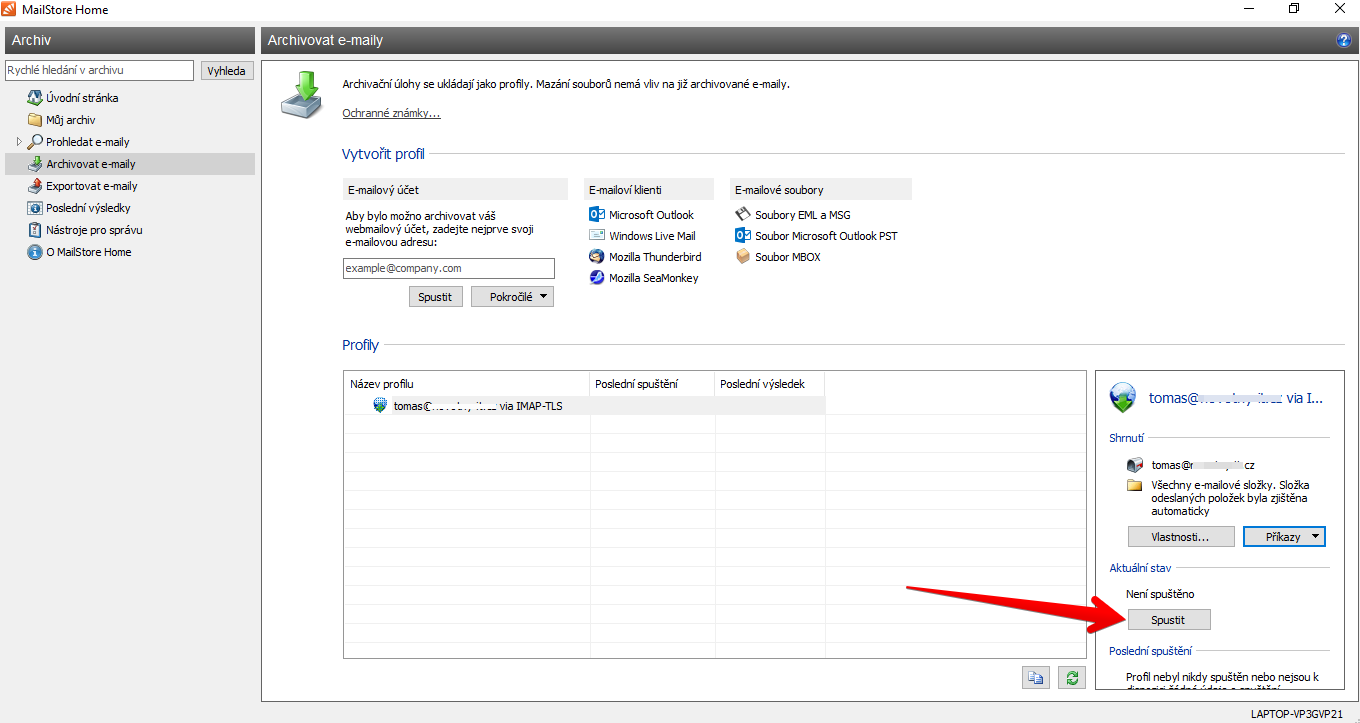Click the Úvodní stránka icon in sidebar
The height and width of the screenshot is (723, 1360).
point(35,98)
